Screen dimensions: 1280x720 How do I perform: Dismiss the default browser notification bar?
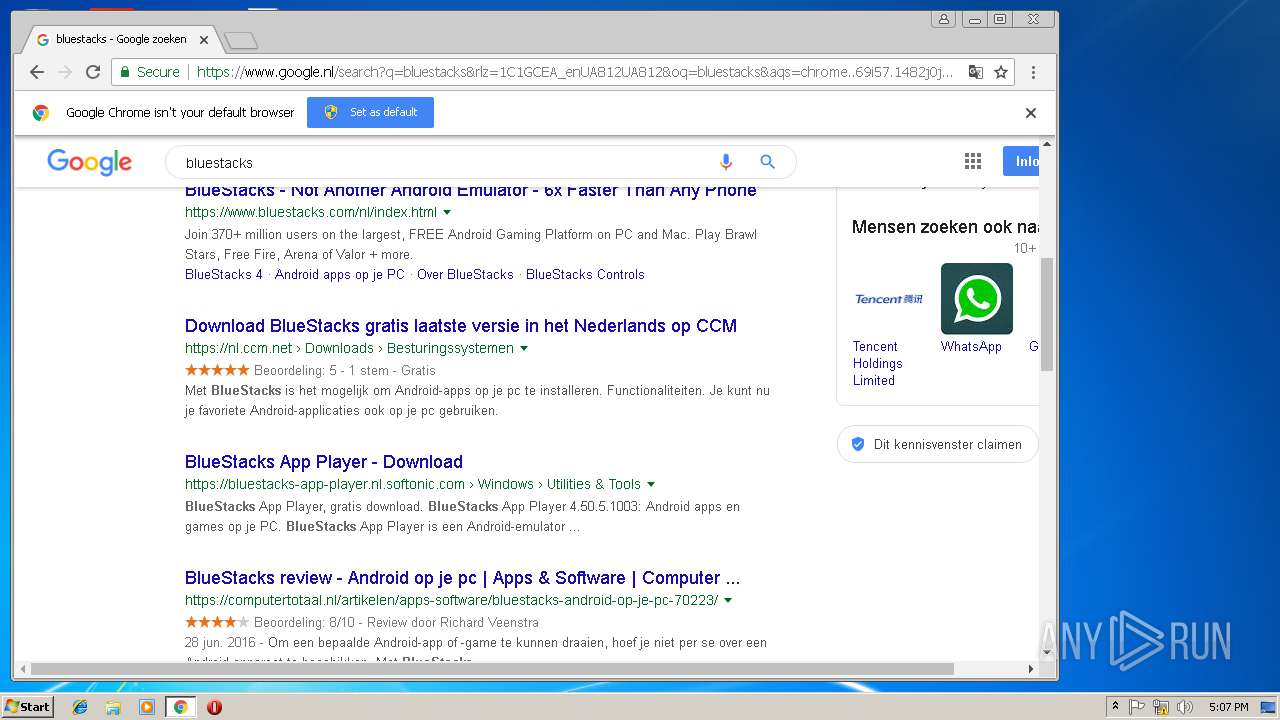click(1031, 113)
